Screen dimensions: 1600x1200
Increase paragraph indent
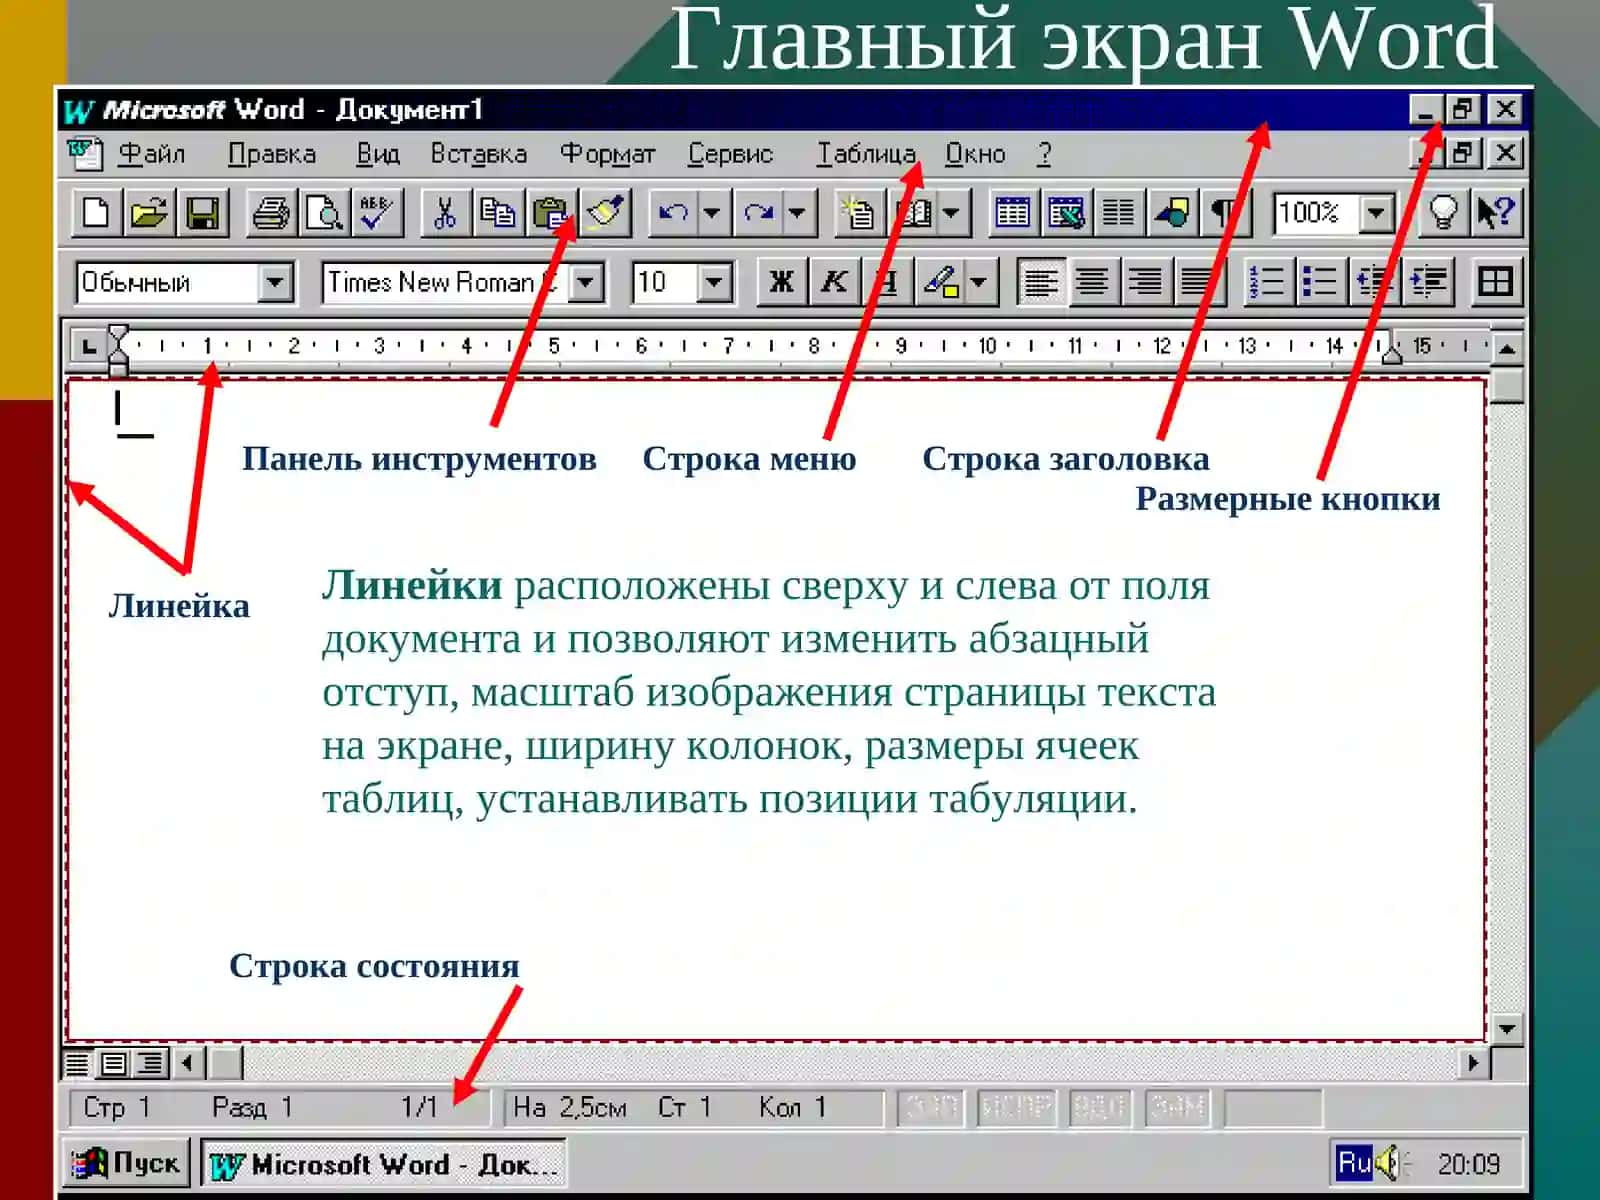1428,282
